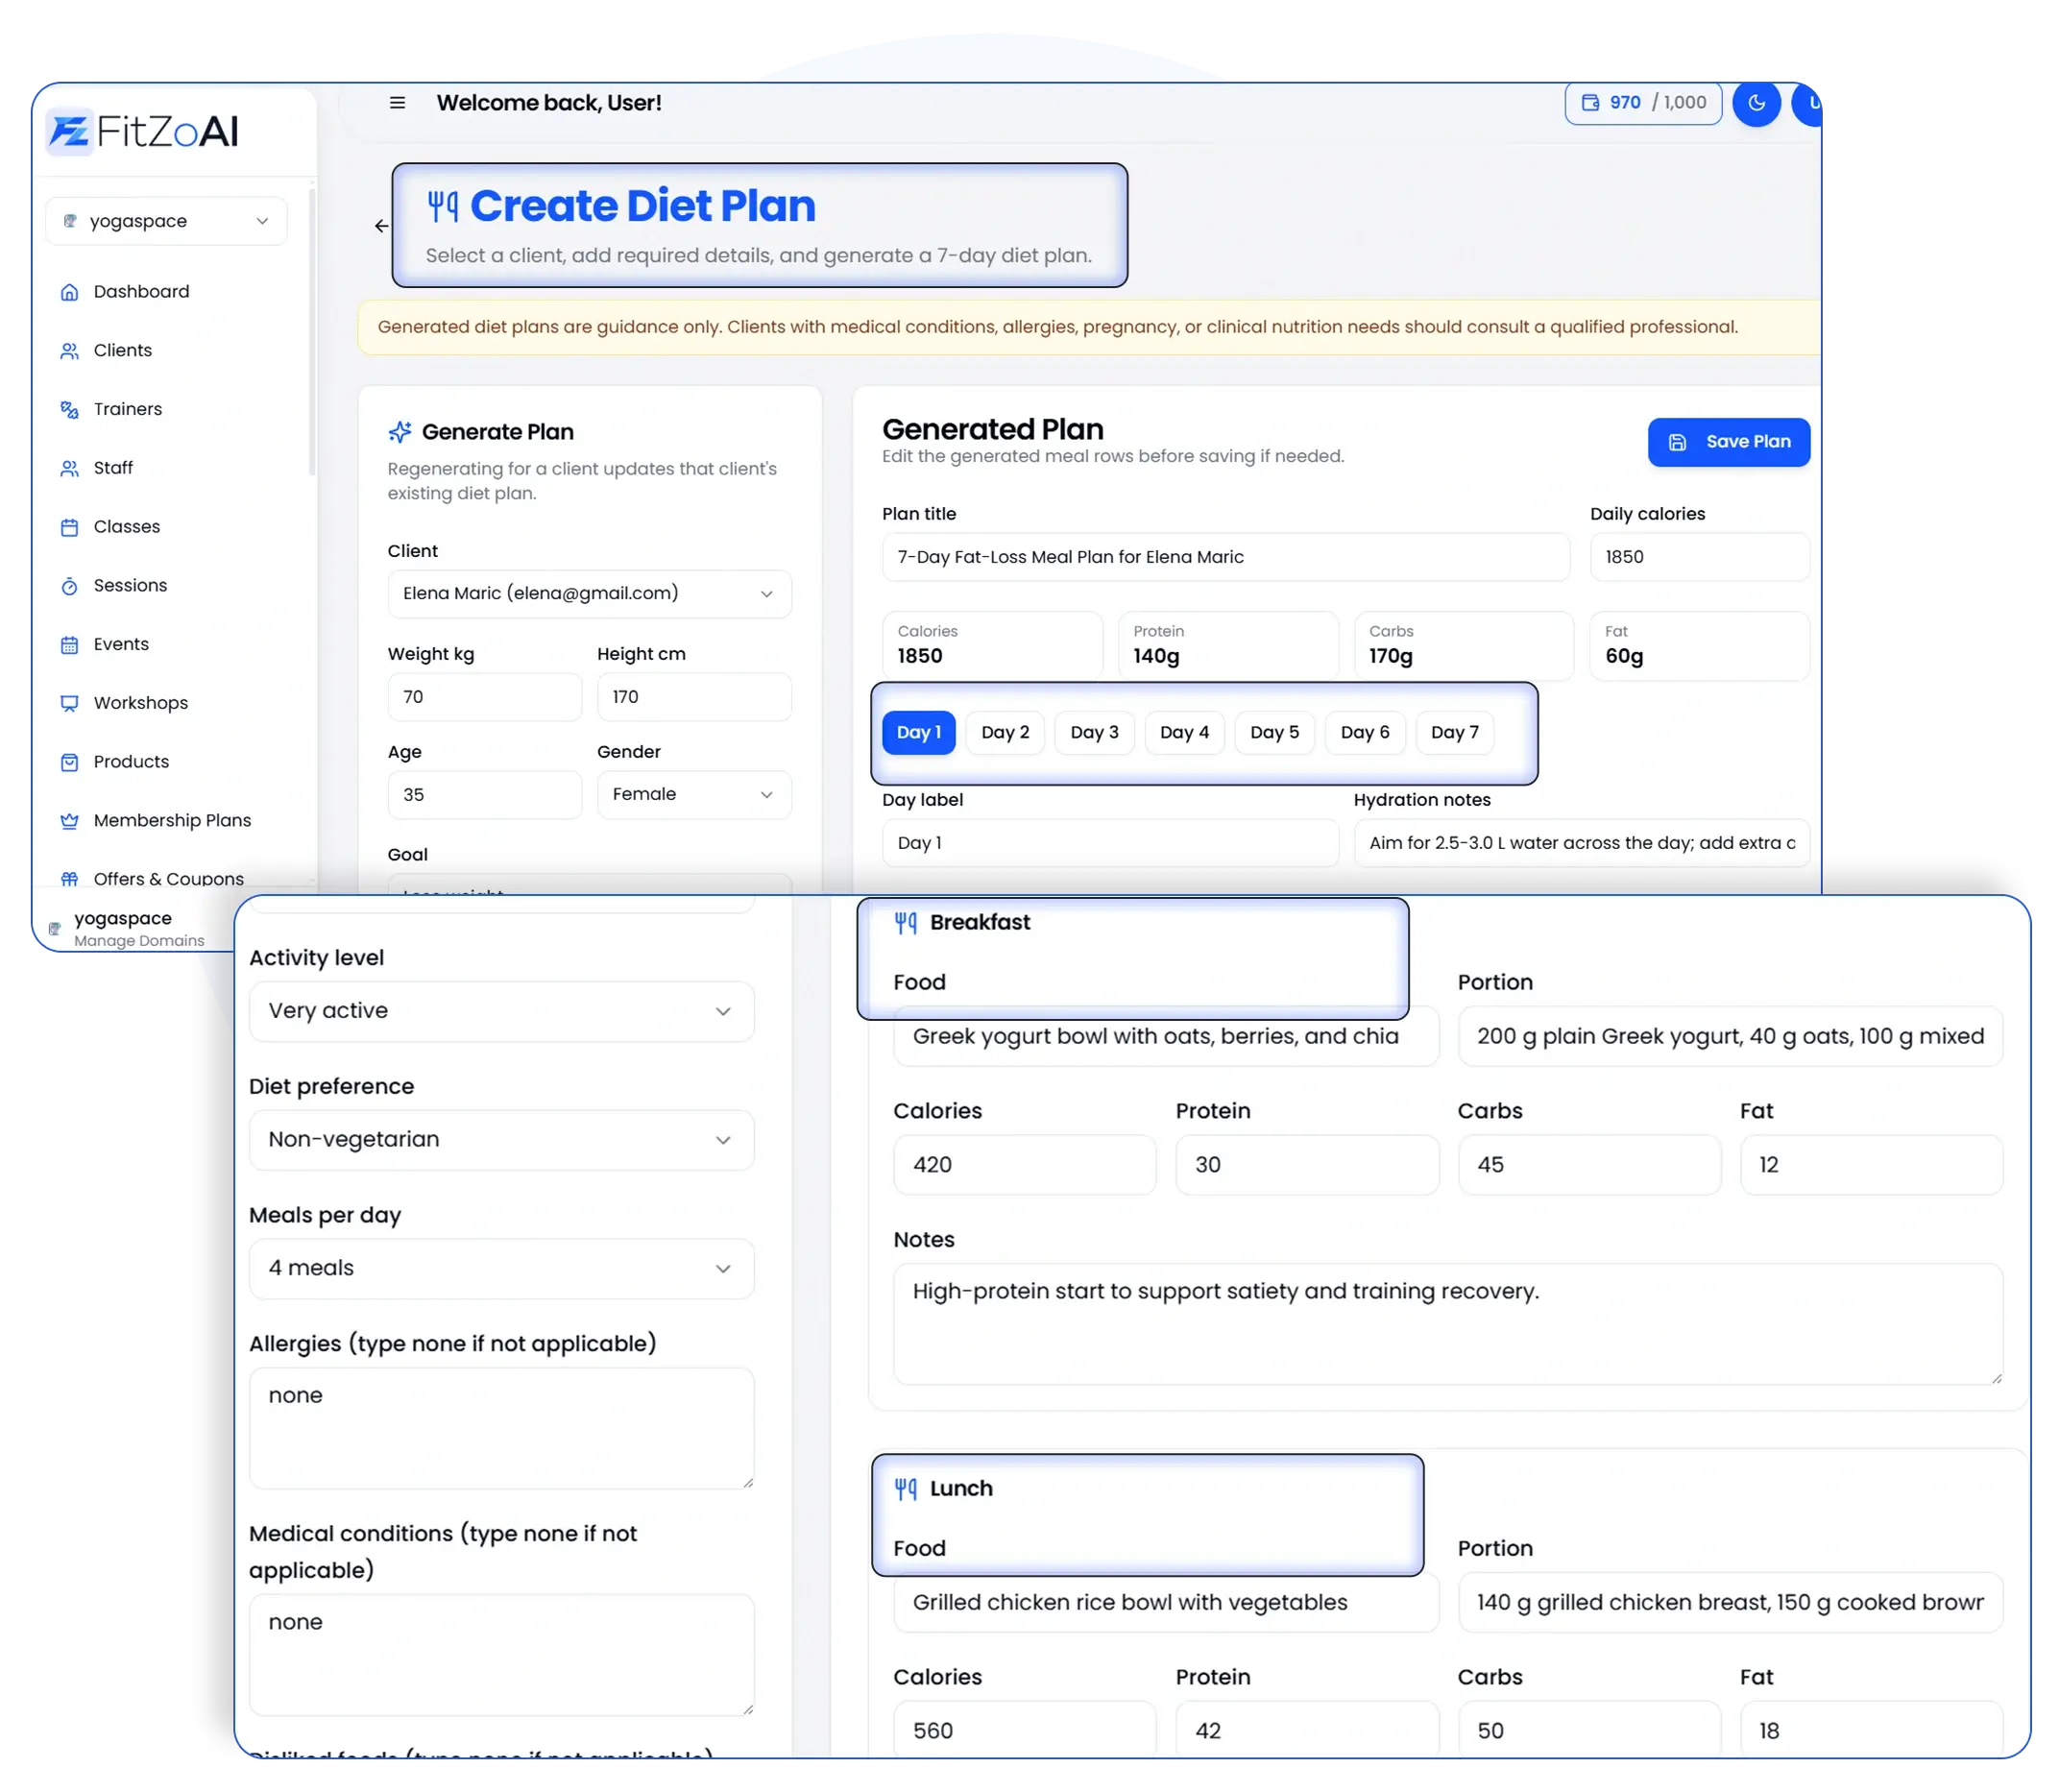The width and height of the screenshot is (2059, 1792).
Task: Click the Create Diet Plan utensils icon
Action: (443, 206)
